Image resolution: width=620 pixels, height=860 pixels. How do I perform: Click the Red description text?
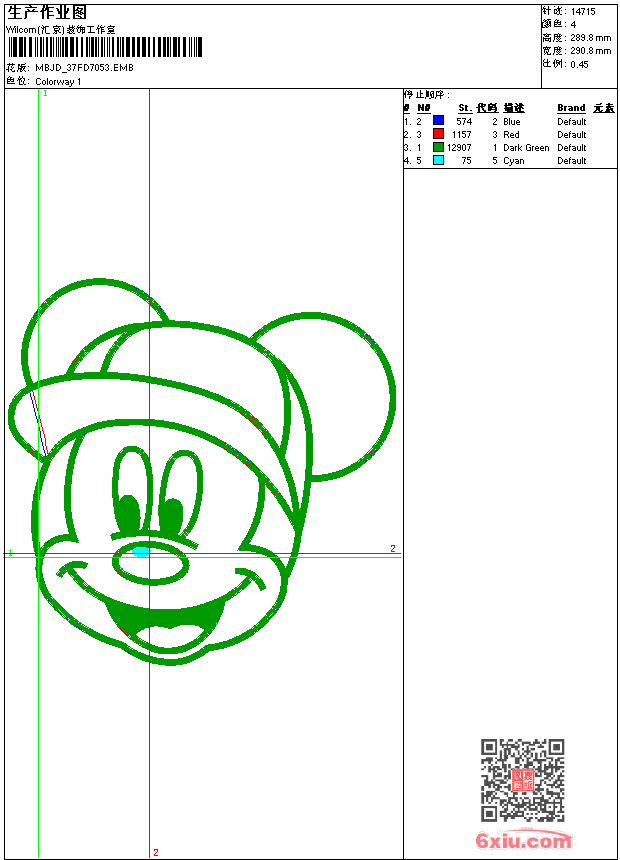(511, 135)
